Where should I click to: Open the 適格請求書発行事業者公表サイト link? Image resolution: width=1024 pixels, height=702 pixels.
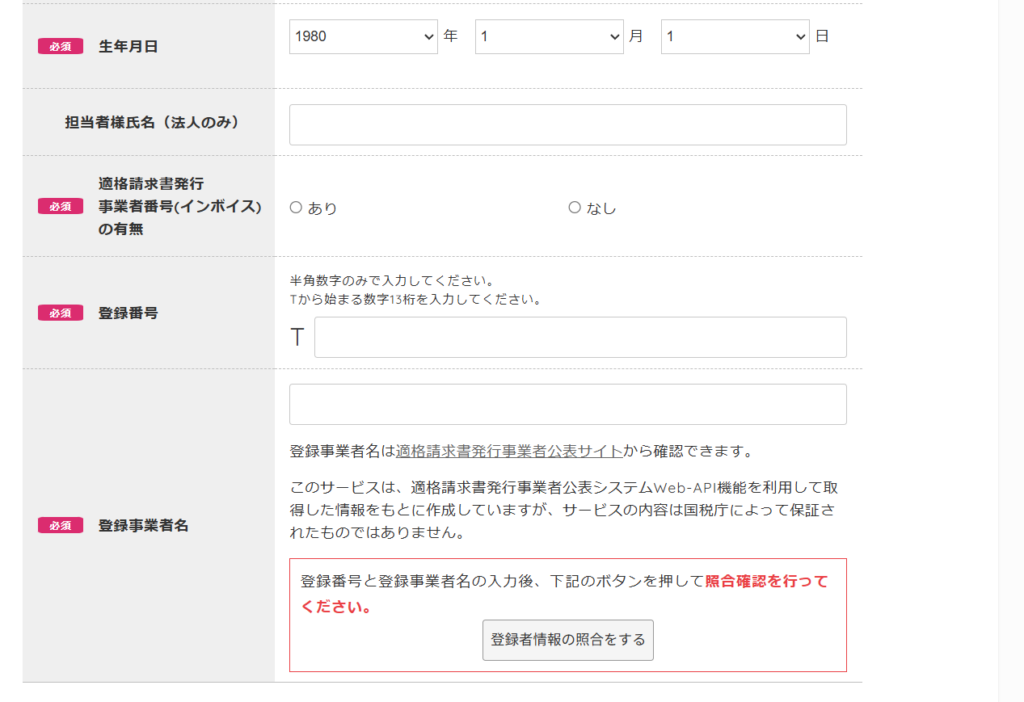(x=509, y=451)
